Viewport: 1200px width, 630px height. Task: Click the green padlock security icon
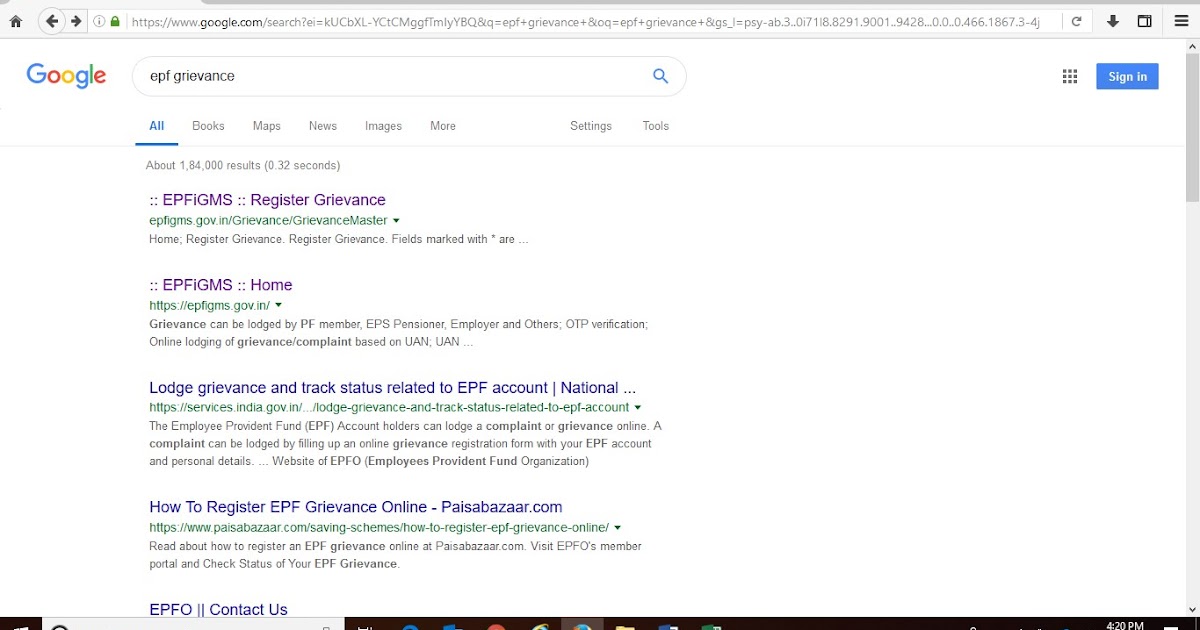pyautogui.click(x=115, y=21)
